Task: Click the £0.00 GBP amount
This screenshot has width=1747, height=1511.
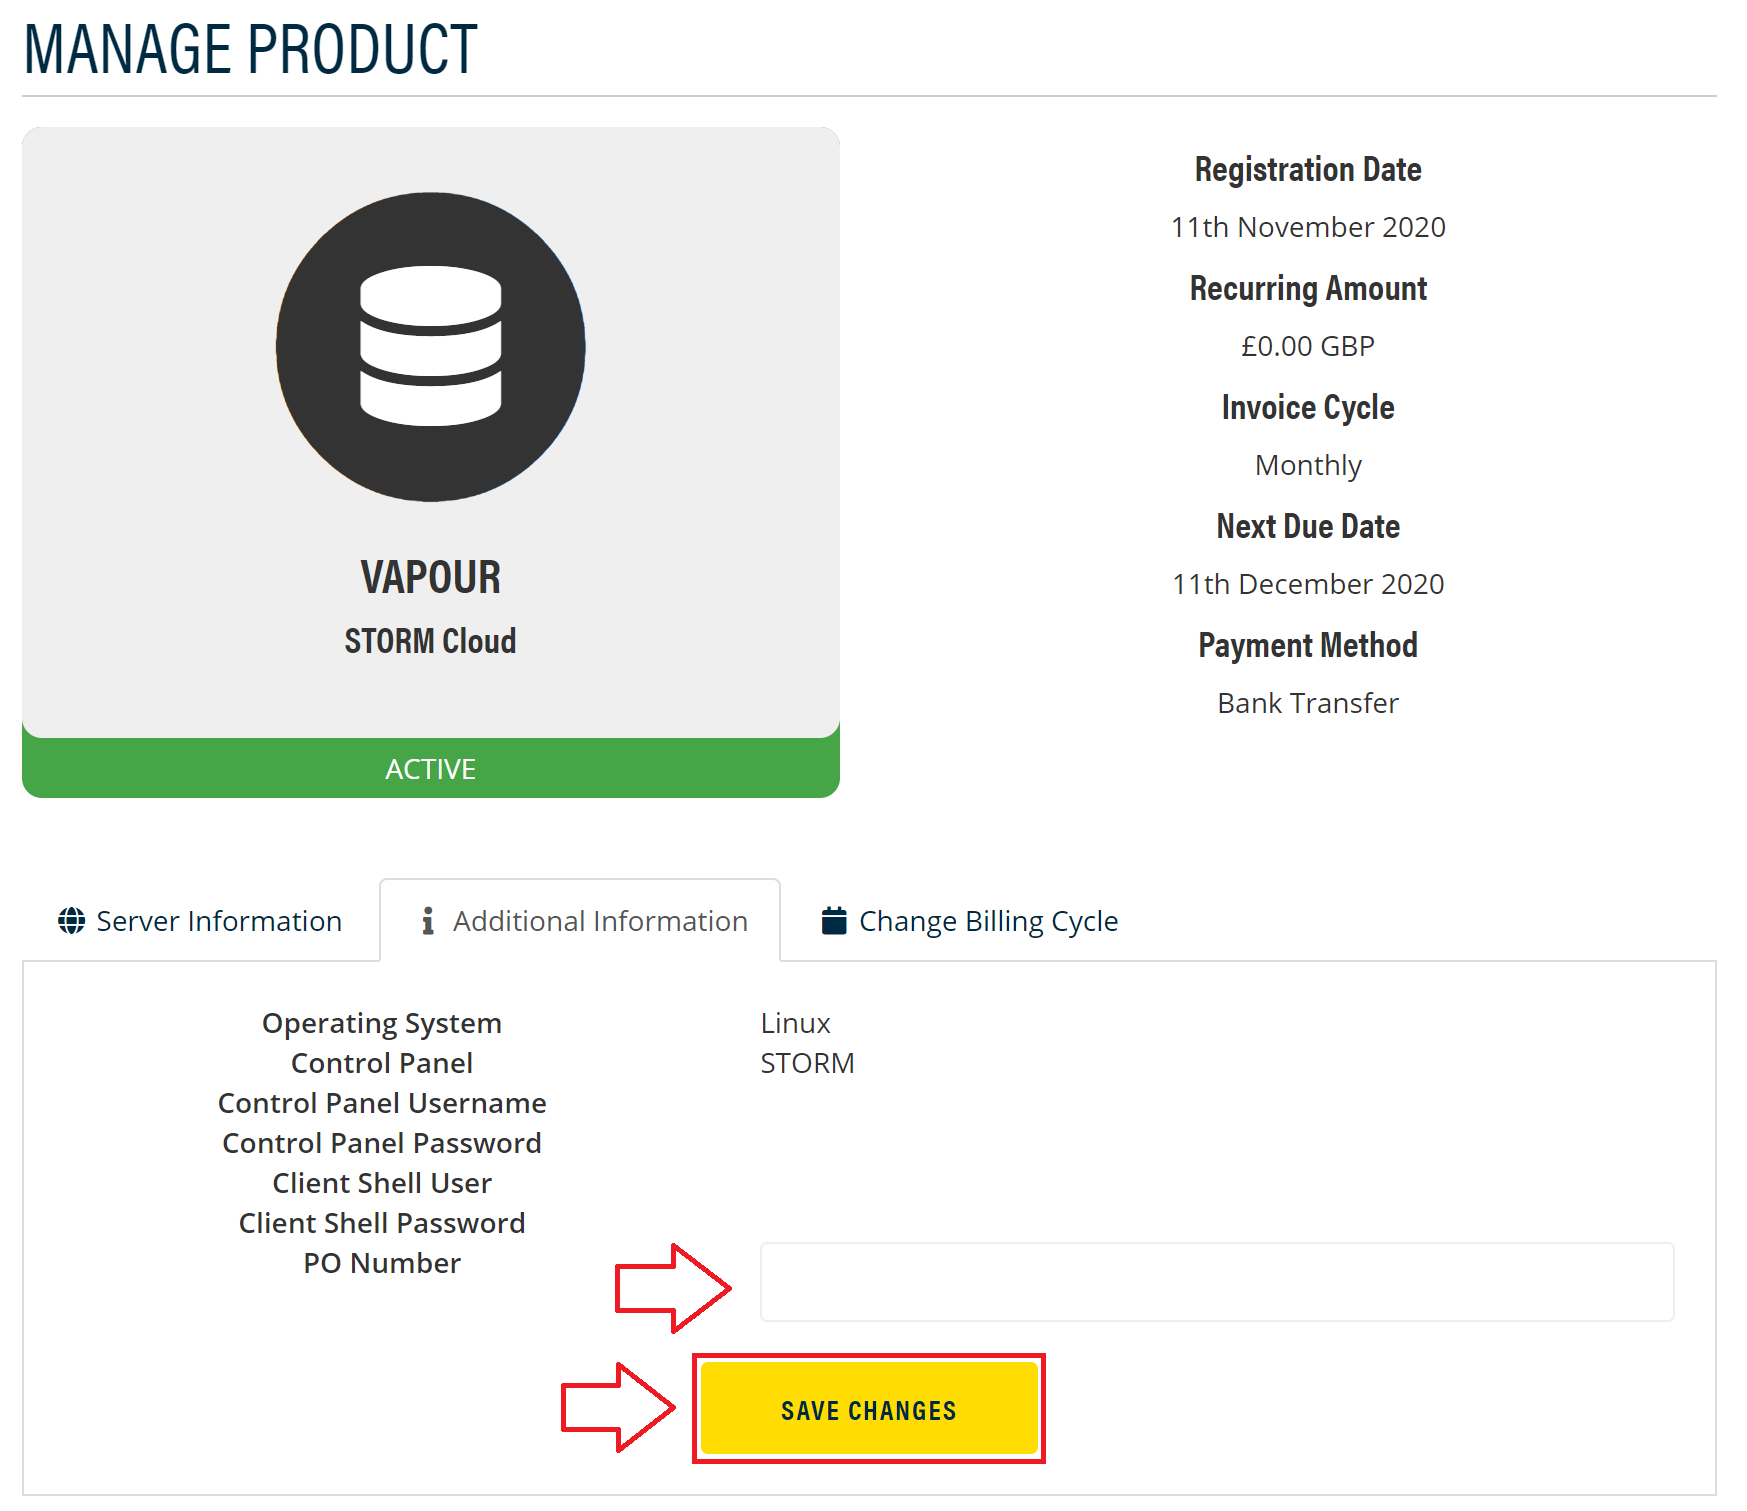Action: (1308, 346)
